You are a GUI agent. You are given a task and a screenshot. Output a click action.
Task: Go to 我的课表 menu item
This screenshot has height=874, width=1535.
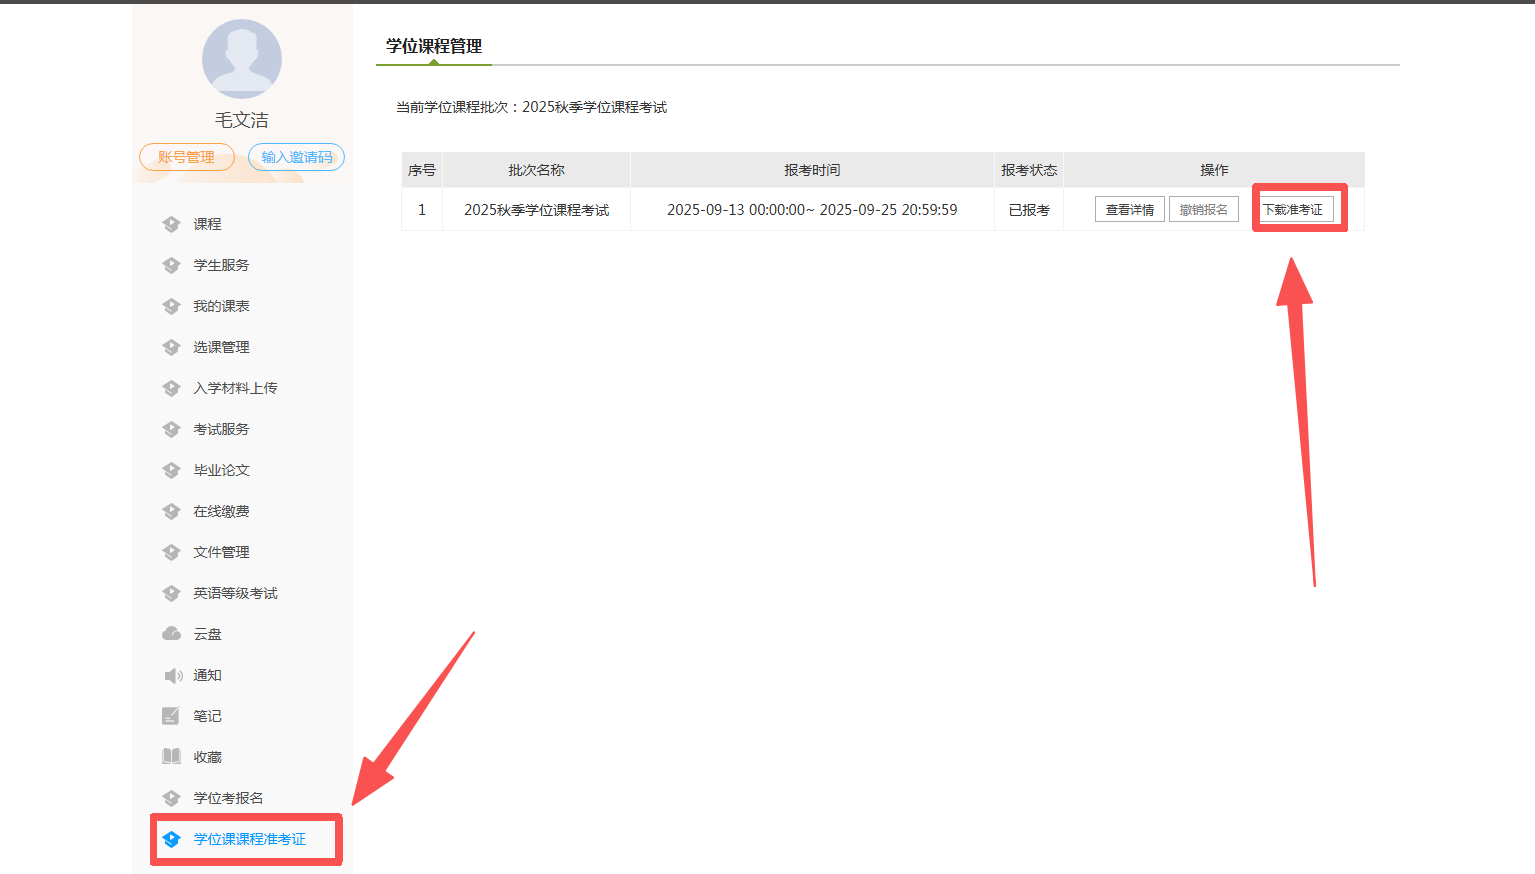pos(221,306)
